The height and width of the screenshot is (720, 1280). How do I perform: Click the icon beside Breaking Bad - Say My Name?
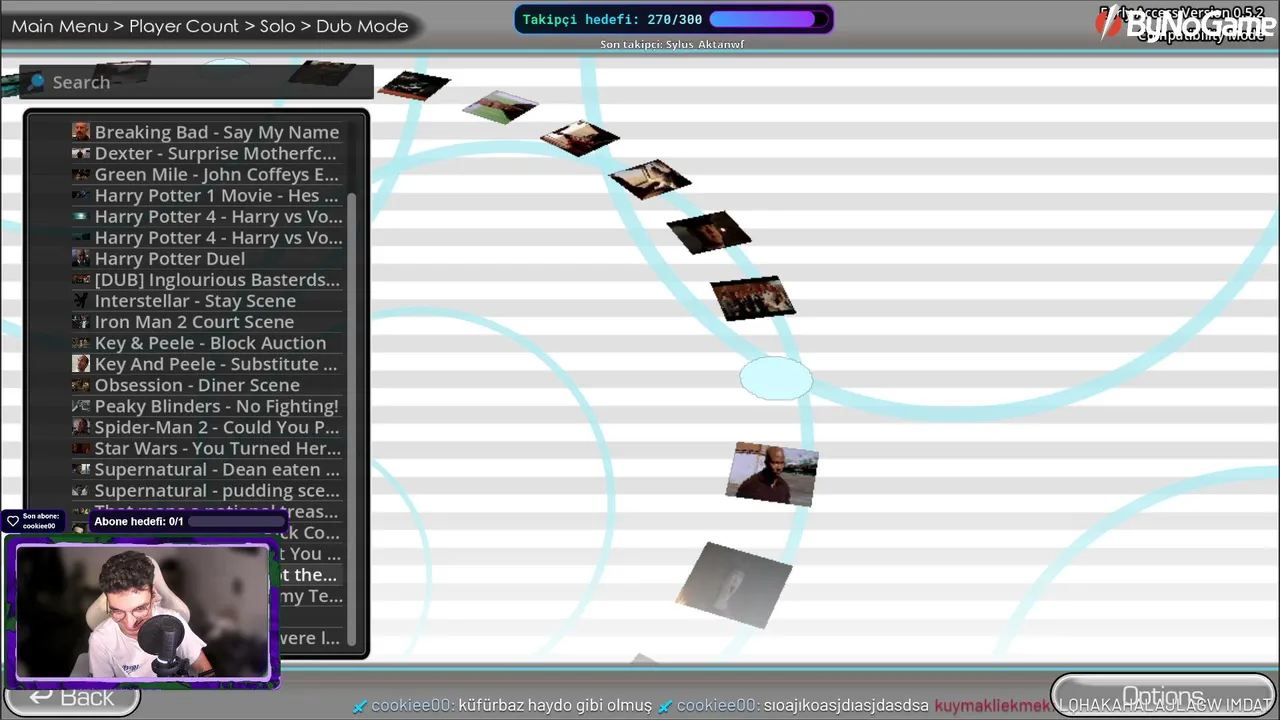pyautogui.click(x=81, y=132)
